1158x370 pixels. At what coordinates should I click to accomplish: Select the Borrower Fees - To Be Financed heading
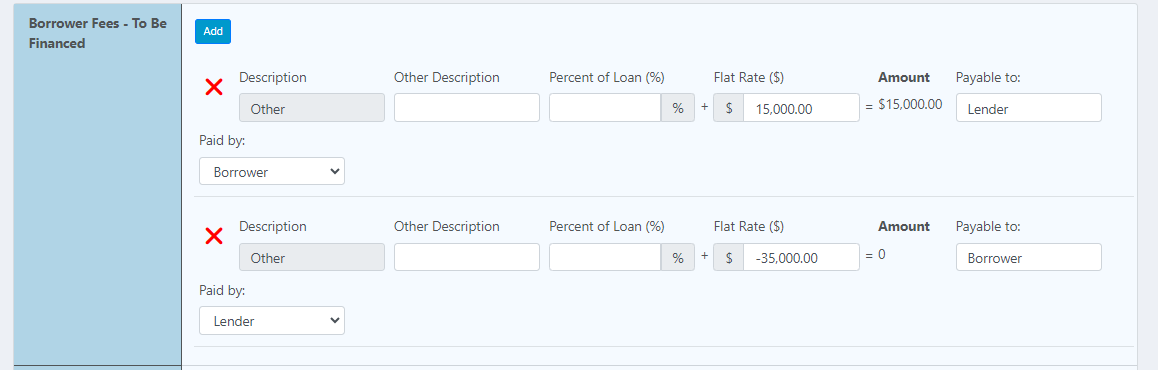coord(97,33)
